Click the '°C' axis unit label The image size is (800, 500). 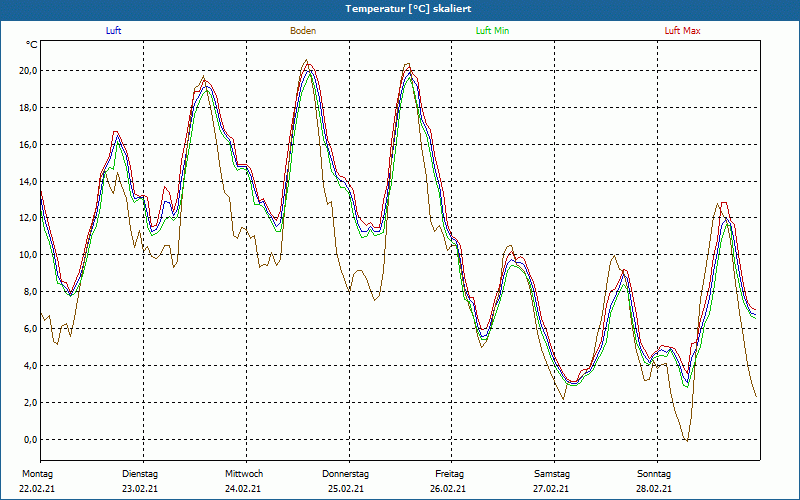click(x=32, y=45)
